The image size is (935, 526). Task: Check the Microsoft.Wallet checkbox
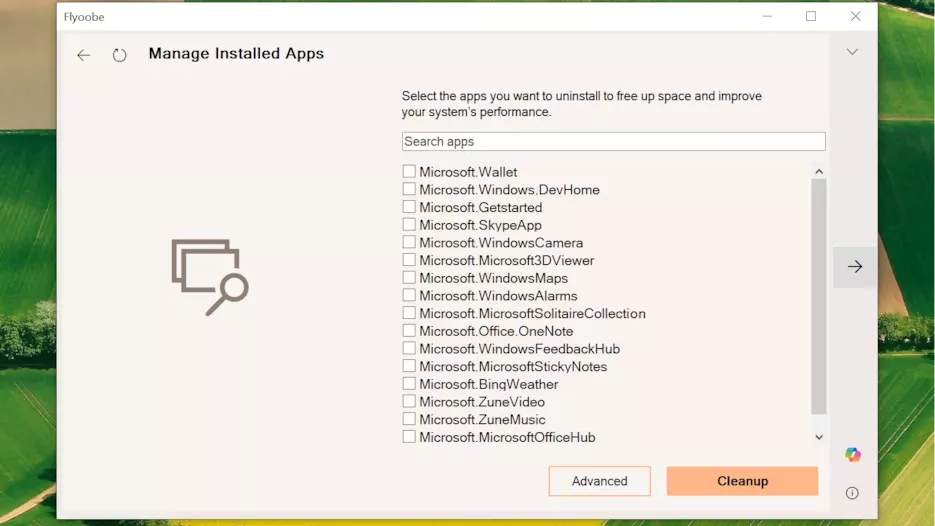pos(409,172)
